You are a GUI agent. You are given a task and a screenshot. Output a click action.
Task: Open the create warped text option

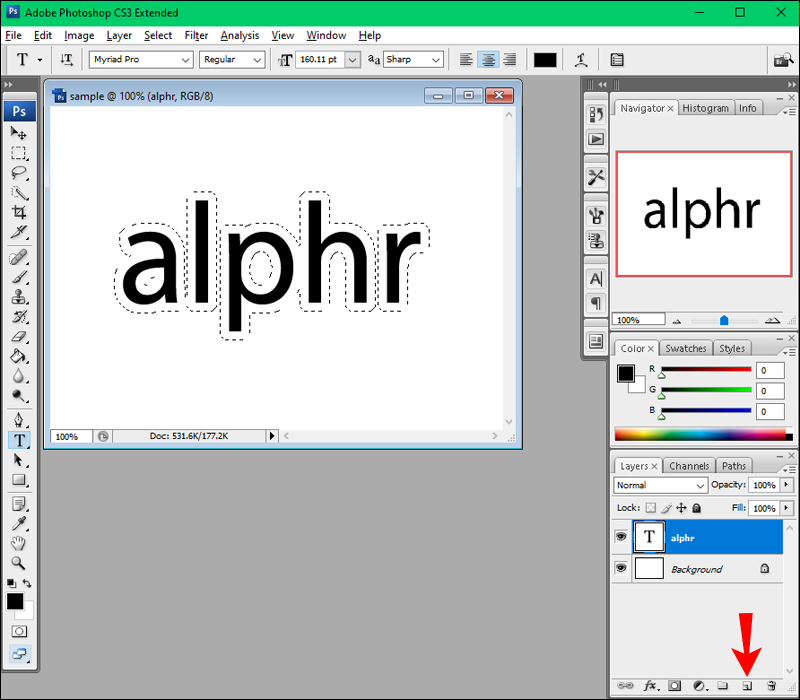[581, 60]
